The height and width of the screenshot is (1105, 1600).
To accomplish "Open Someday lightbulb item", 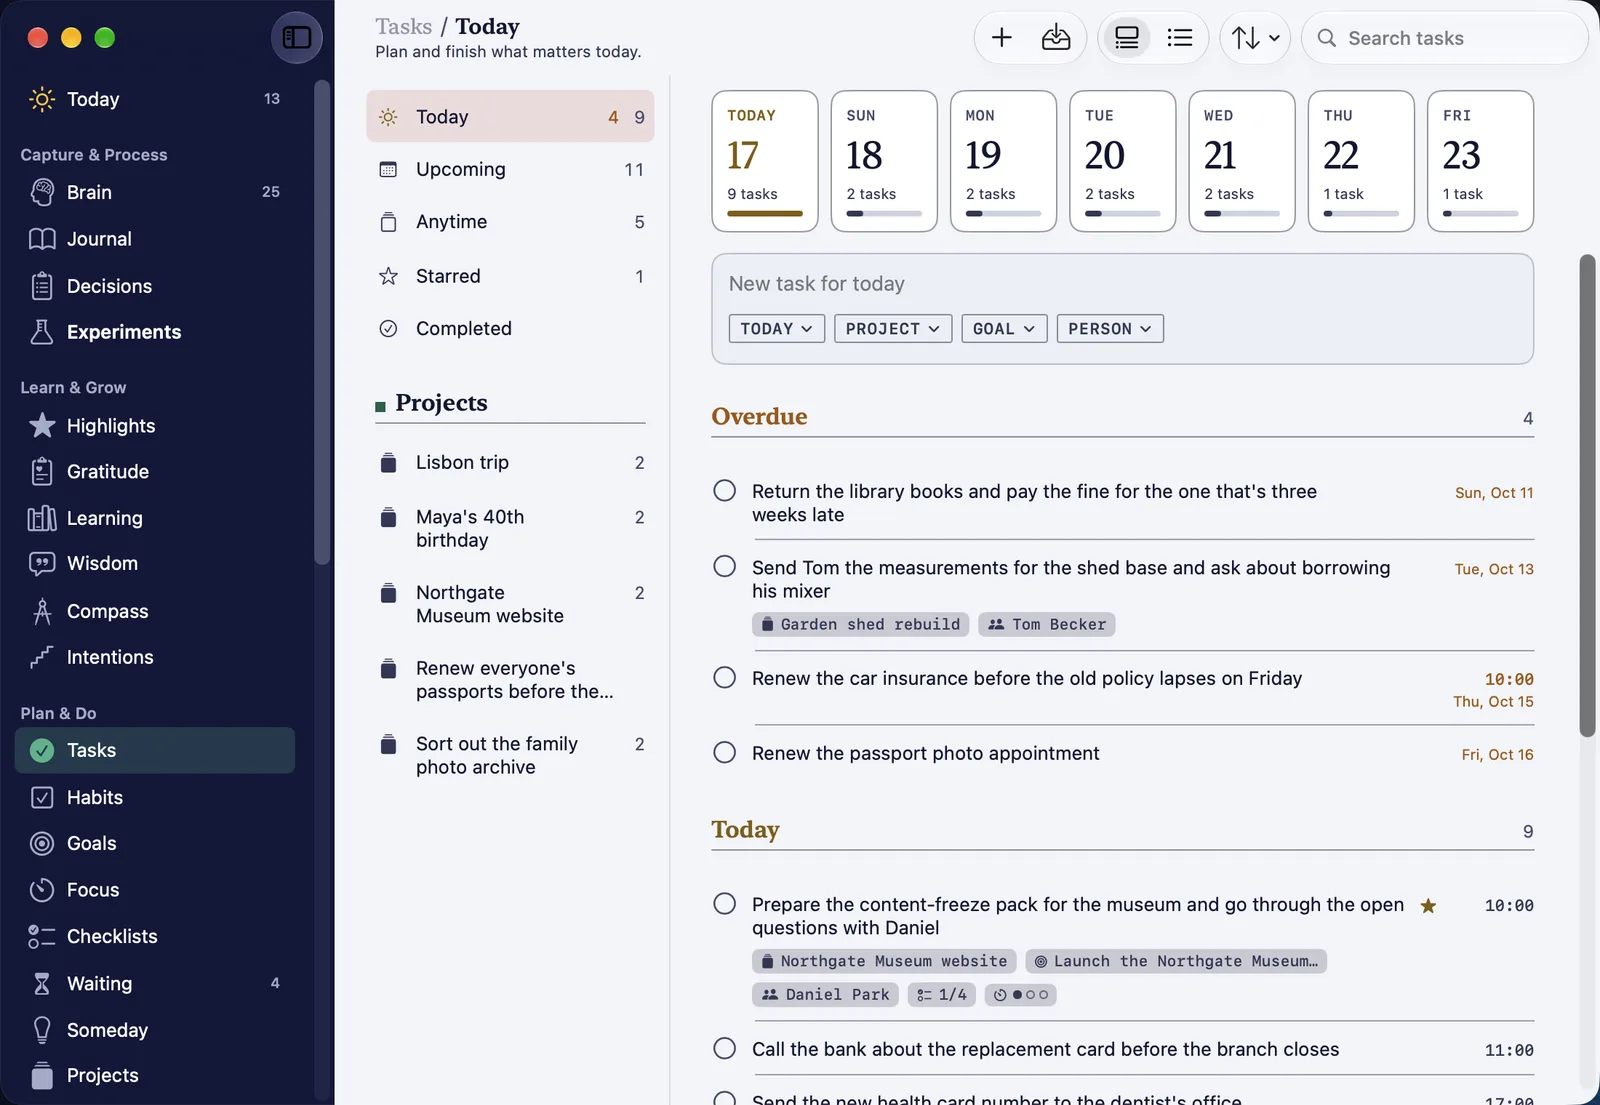I will [155, 1030].
